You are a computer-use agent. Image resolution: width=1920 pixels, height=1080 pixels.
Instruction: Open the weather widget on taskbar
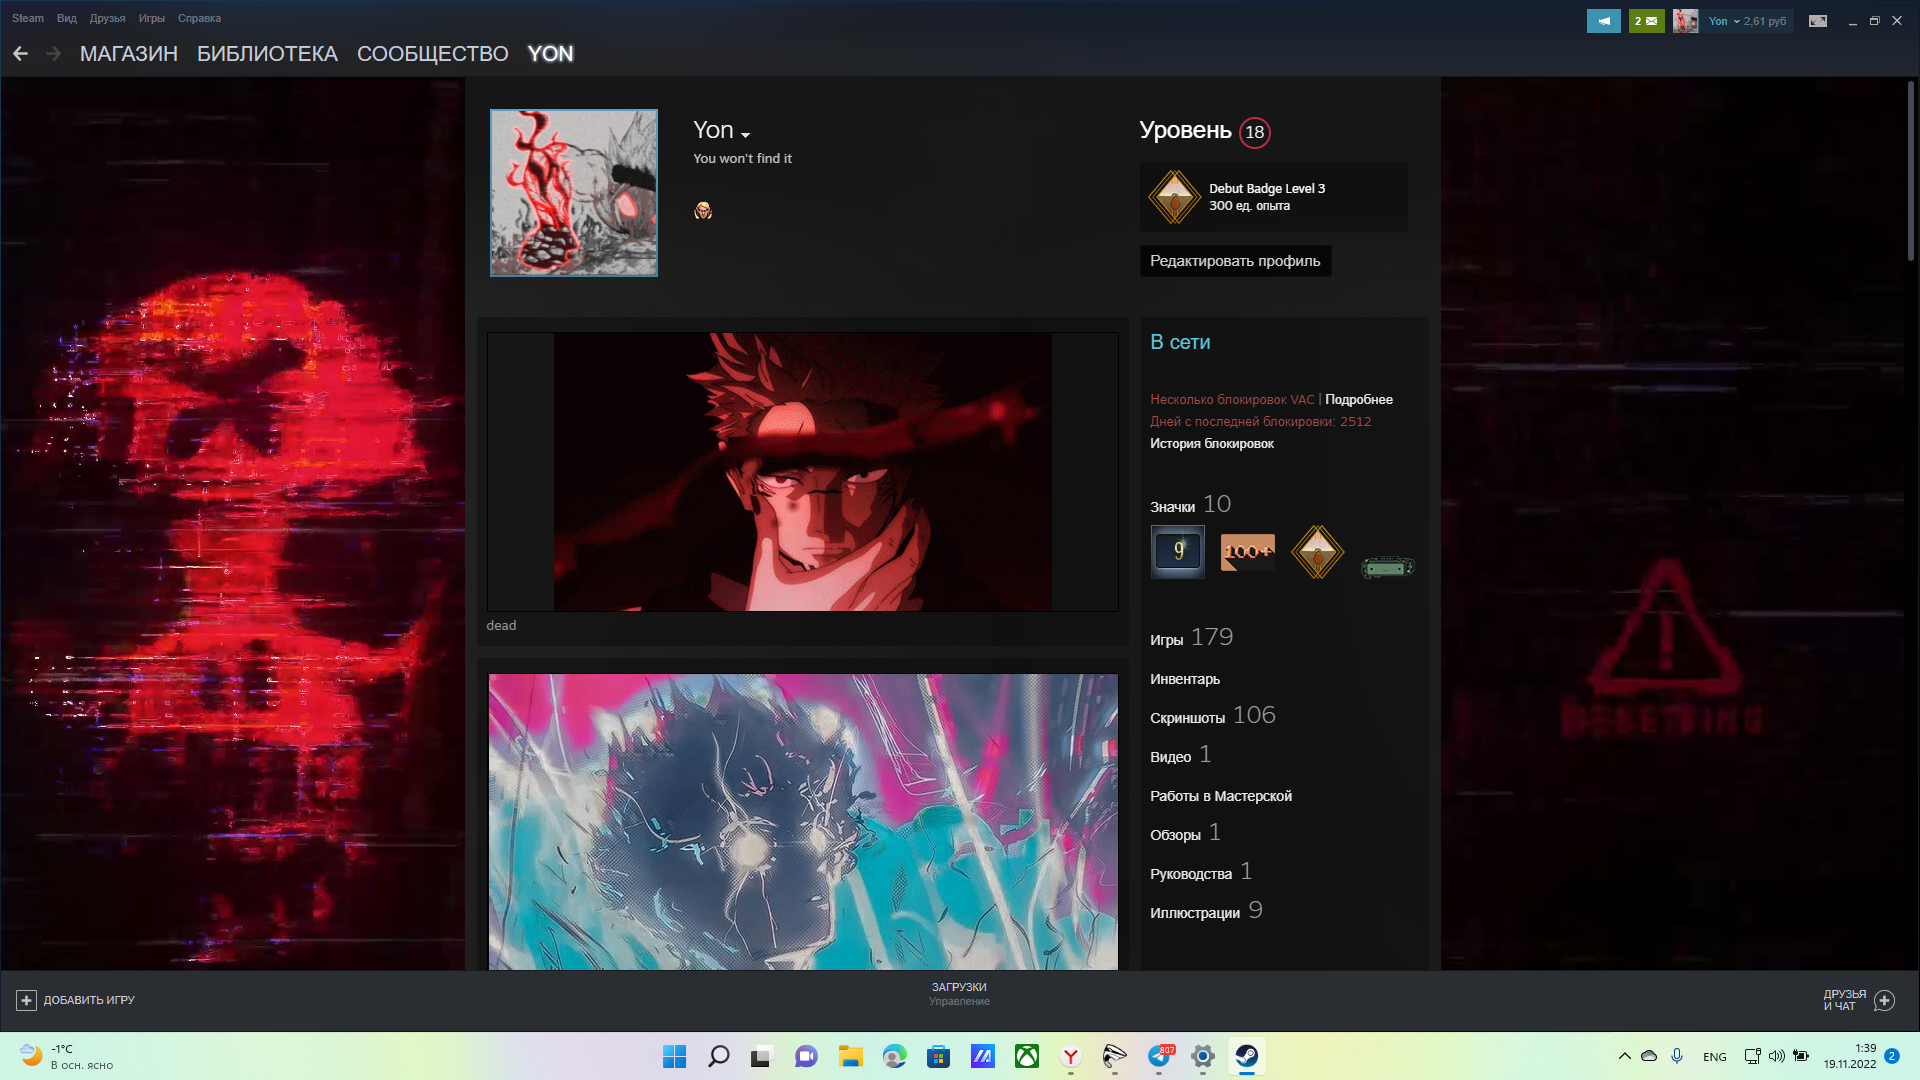(x=67, y=1056)
